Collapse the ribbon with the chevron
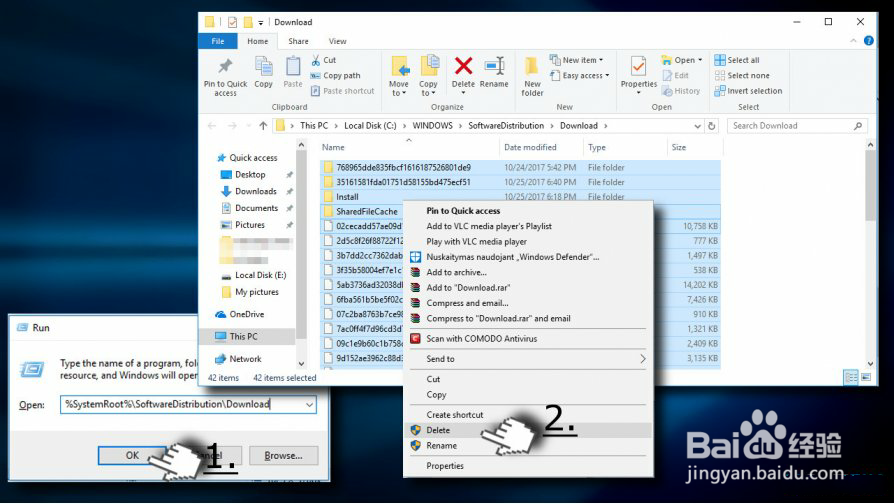Image resolution: width=894 pixels, height=504 pixels. [x=853, y=40]
